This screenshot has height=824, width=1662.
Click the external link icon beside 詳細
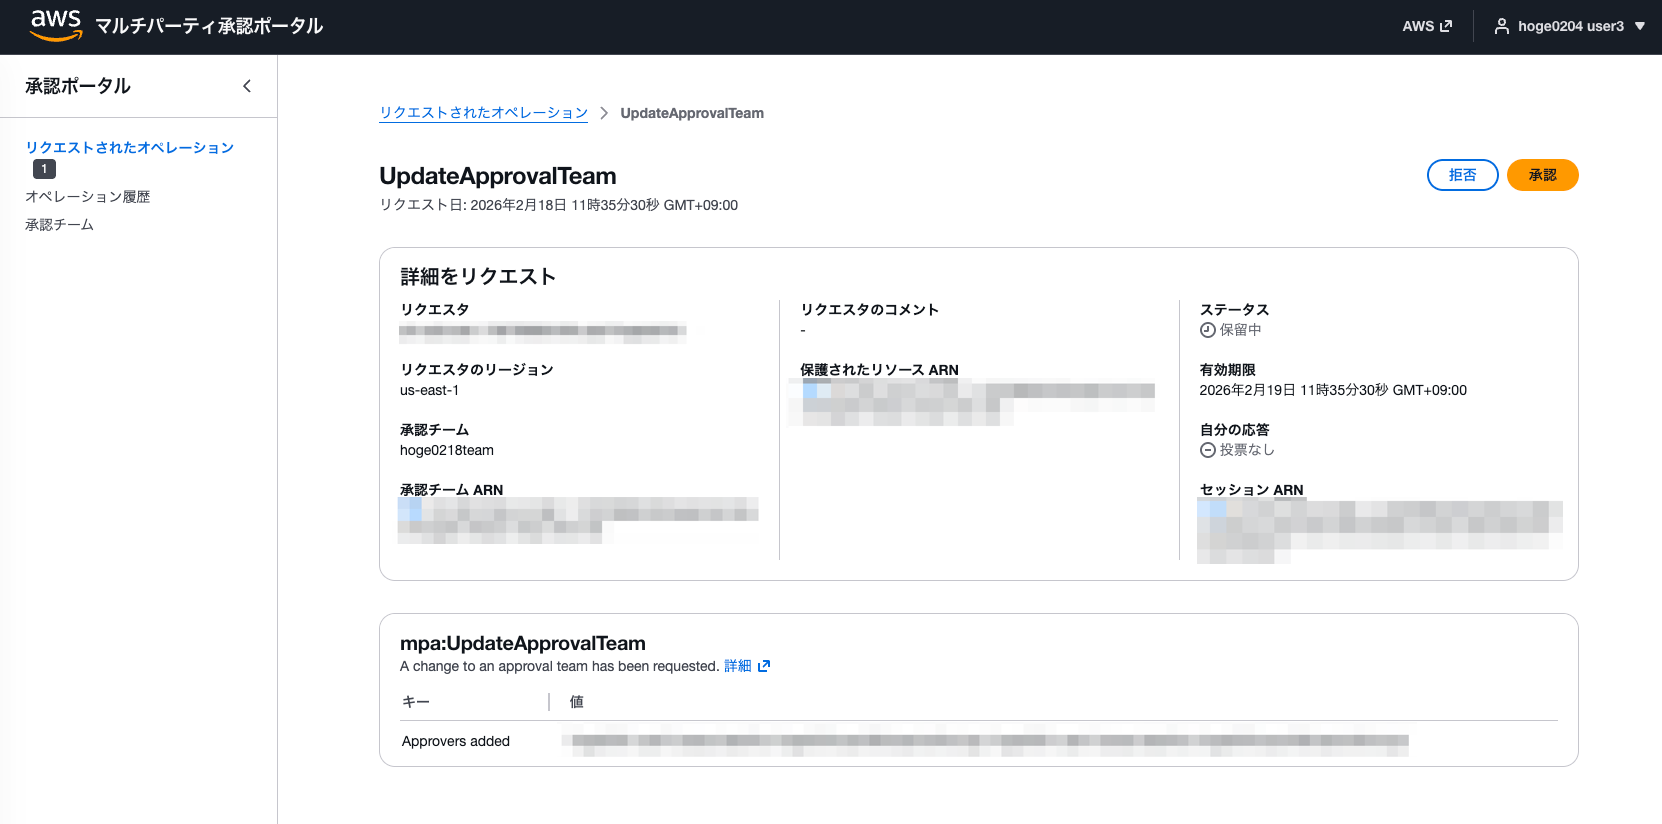coord(764,666)
